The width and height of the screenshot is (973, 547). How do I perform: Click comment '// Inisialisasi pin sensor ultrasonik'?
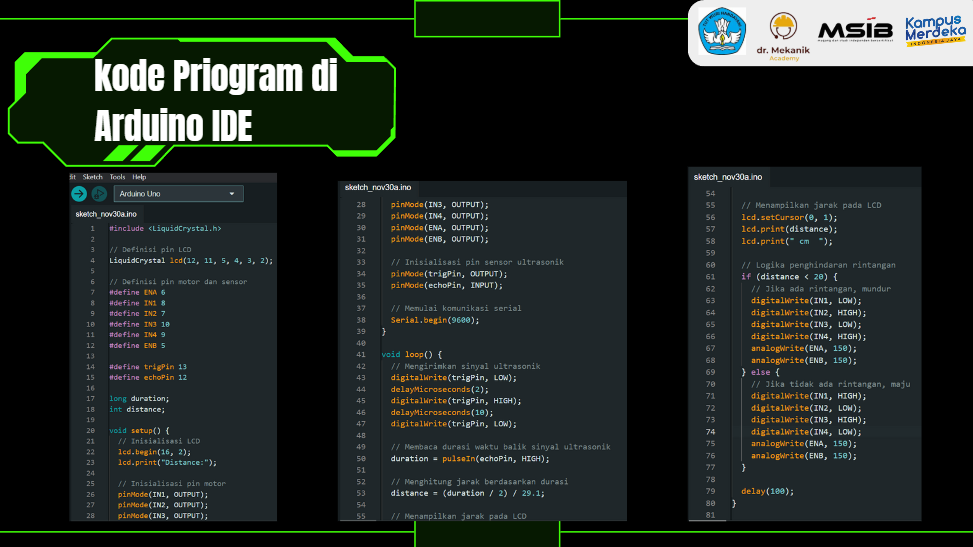pos(477,262)
